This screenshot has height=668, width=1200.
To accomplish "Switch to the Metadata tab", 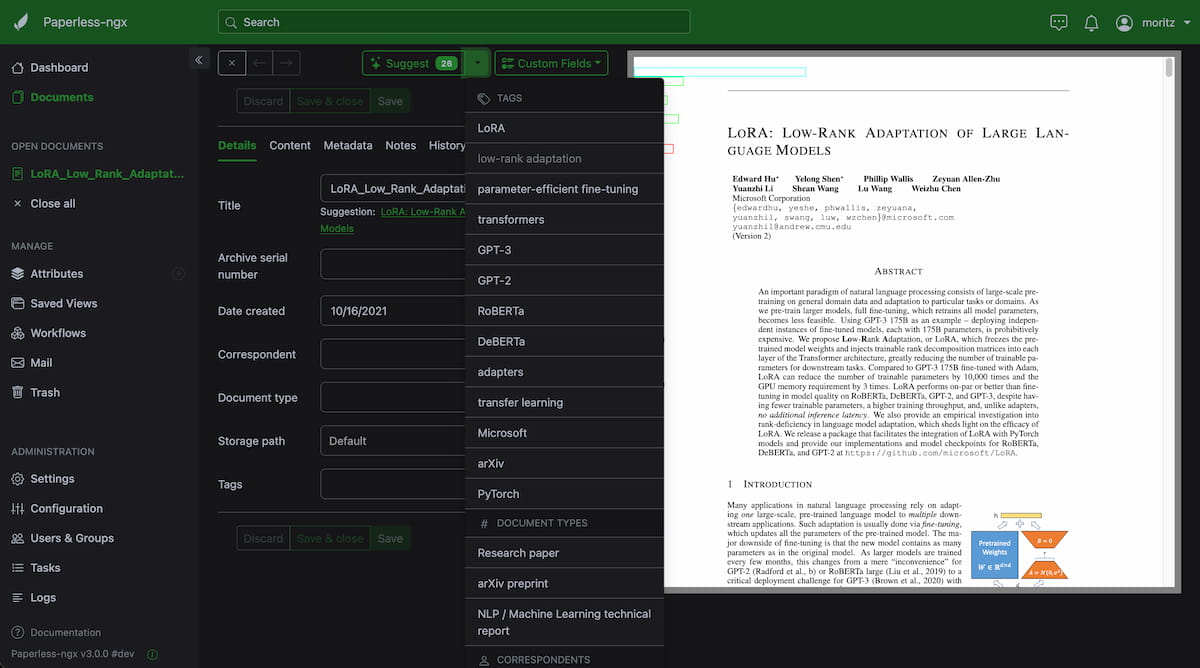I will 348,145.
